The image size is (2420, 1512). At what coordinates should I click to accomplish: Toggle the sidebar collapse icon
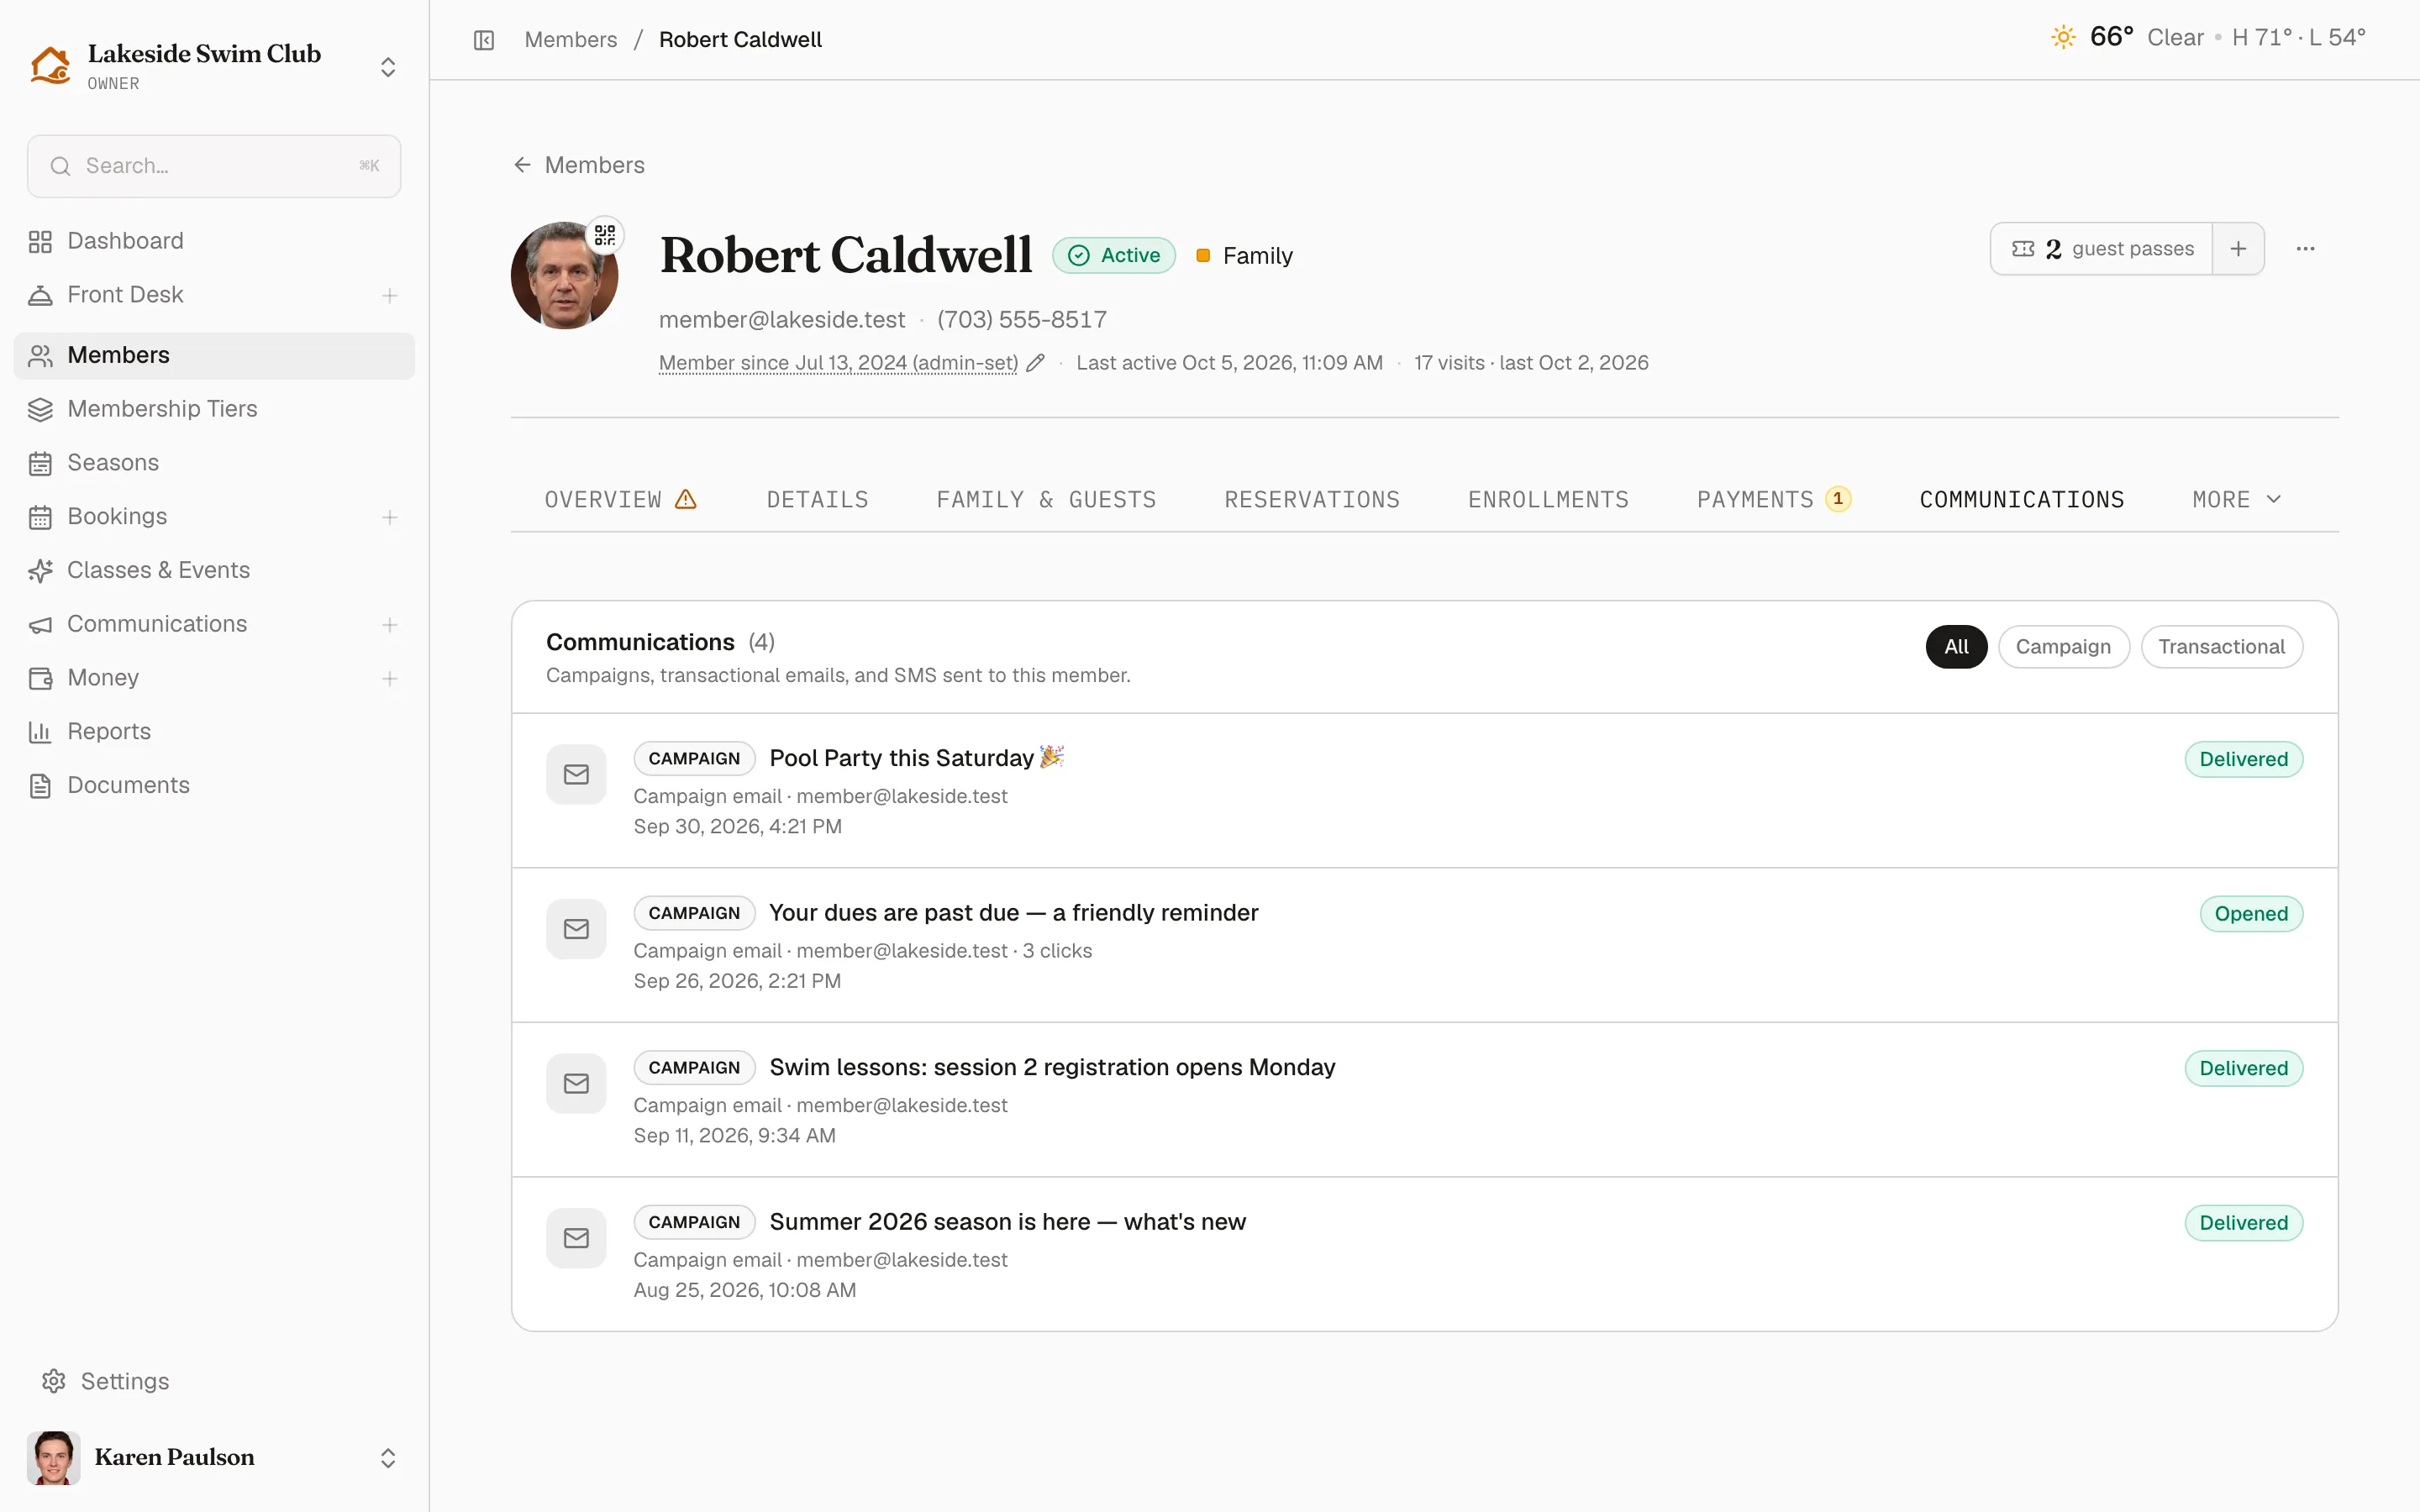pos(484,40)
